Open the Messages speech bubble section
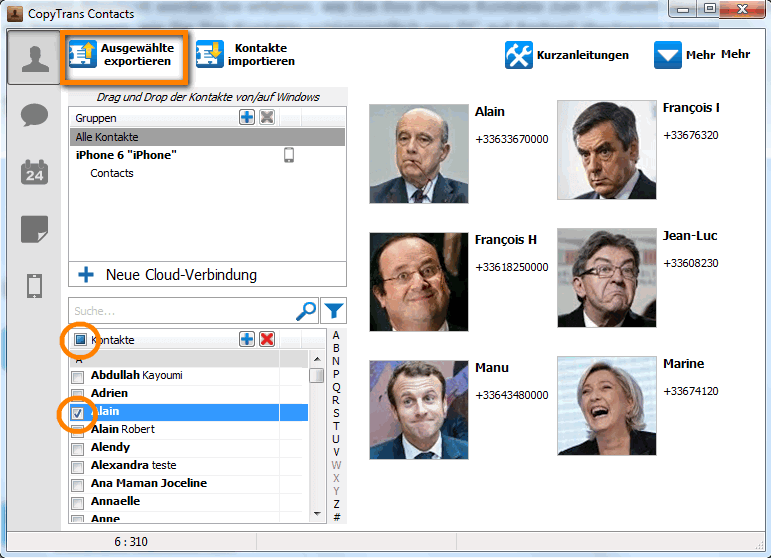This screenshot has width=771, height=558. (x=34, y=116)
